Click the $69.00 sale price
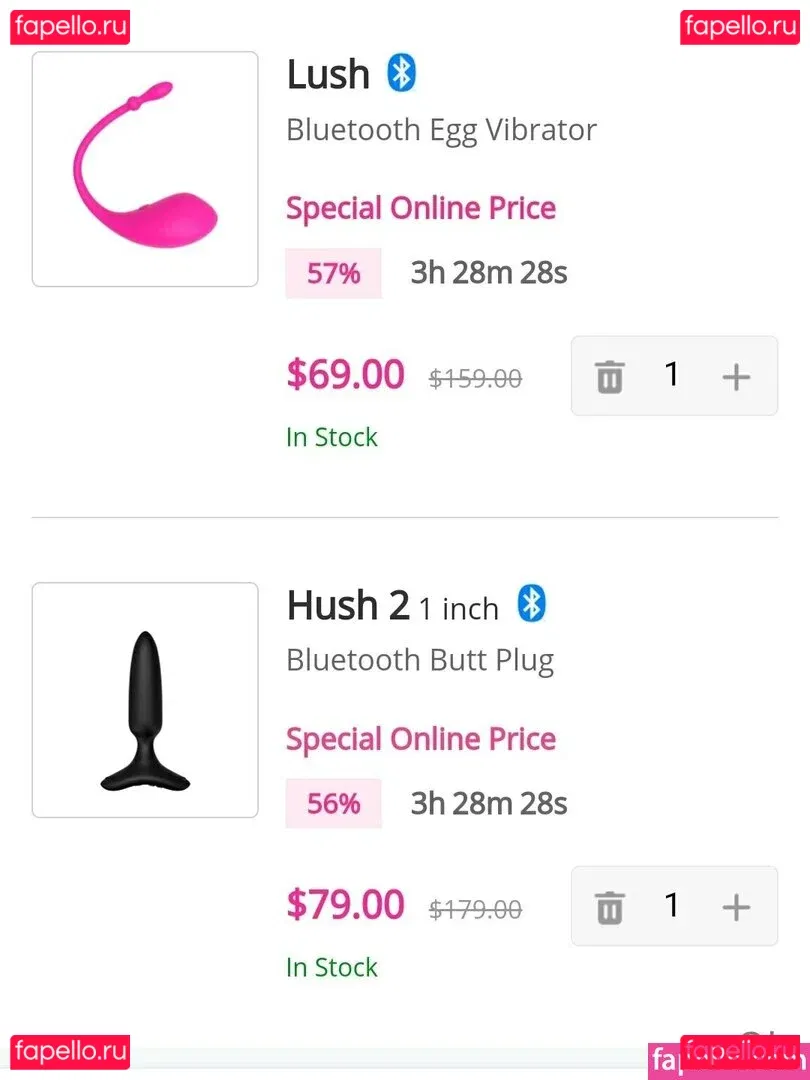The width and height of the screenshot is (810, 1080). click(x=345, y=375)
